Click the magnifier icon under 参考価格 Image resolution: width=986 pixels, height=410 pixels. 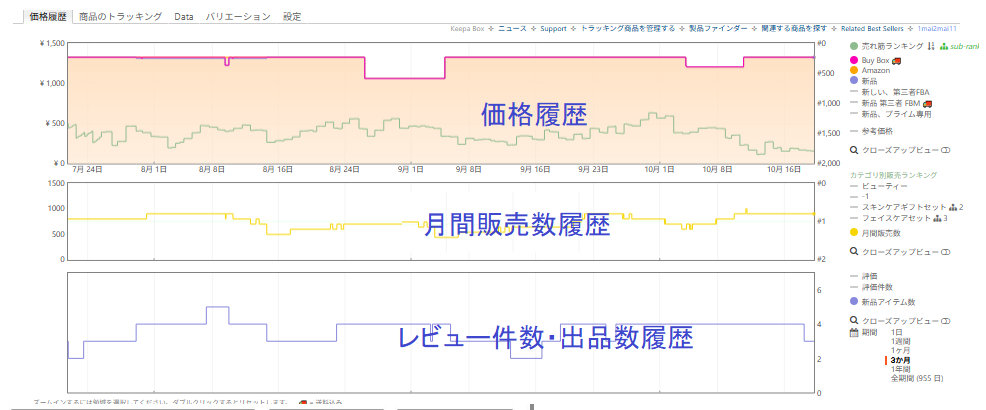853,150
